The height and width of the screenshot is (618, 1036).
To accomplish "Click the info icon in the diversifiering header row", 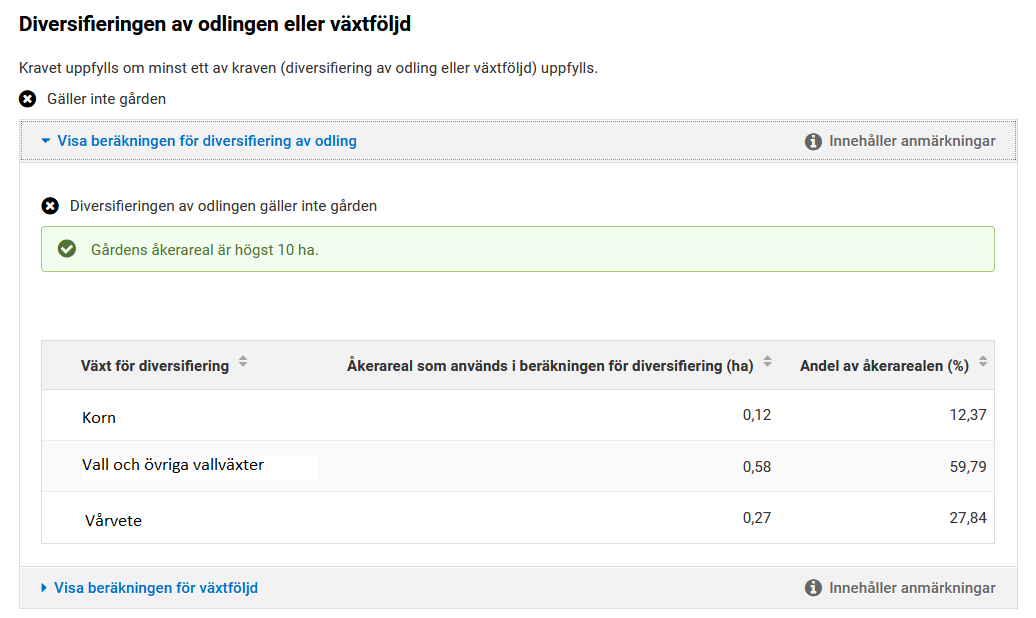I will point(813,141).
